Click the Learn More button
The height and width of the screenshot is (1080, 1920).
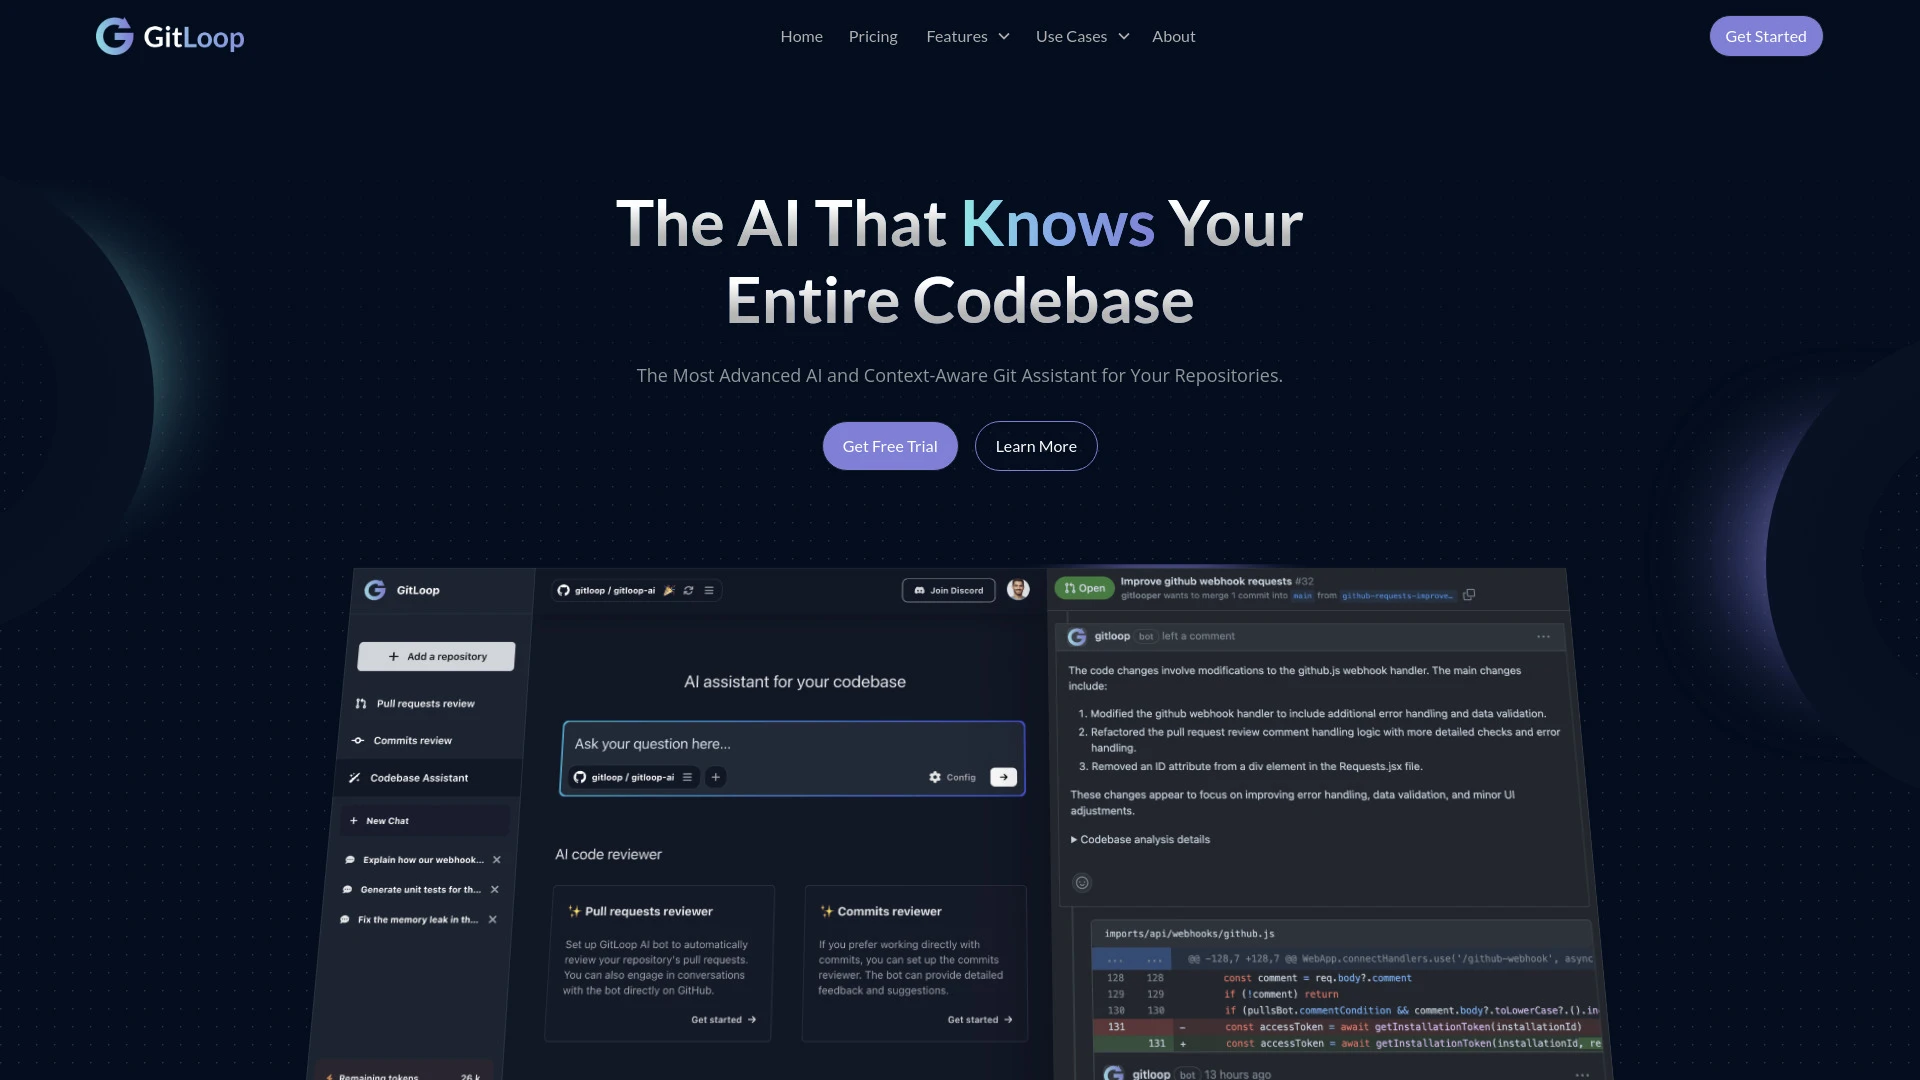(x=1035, y=446)
